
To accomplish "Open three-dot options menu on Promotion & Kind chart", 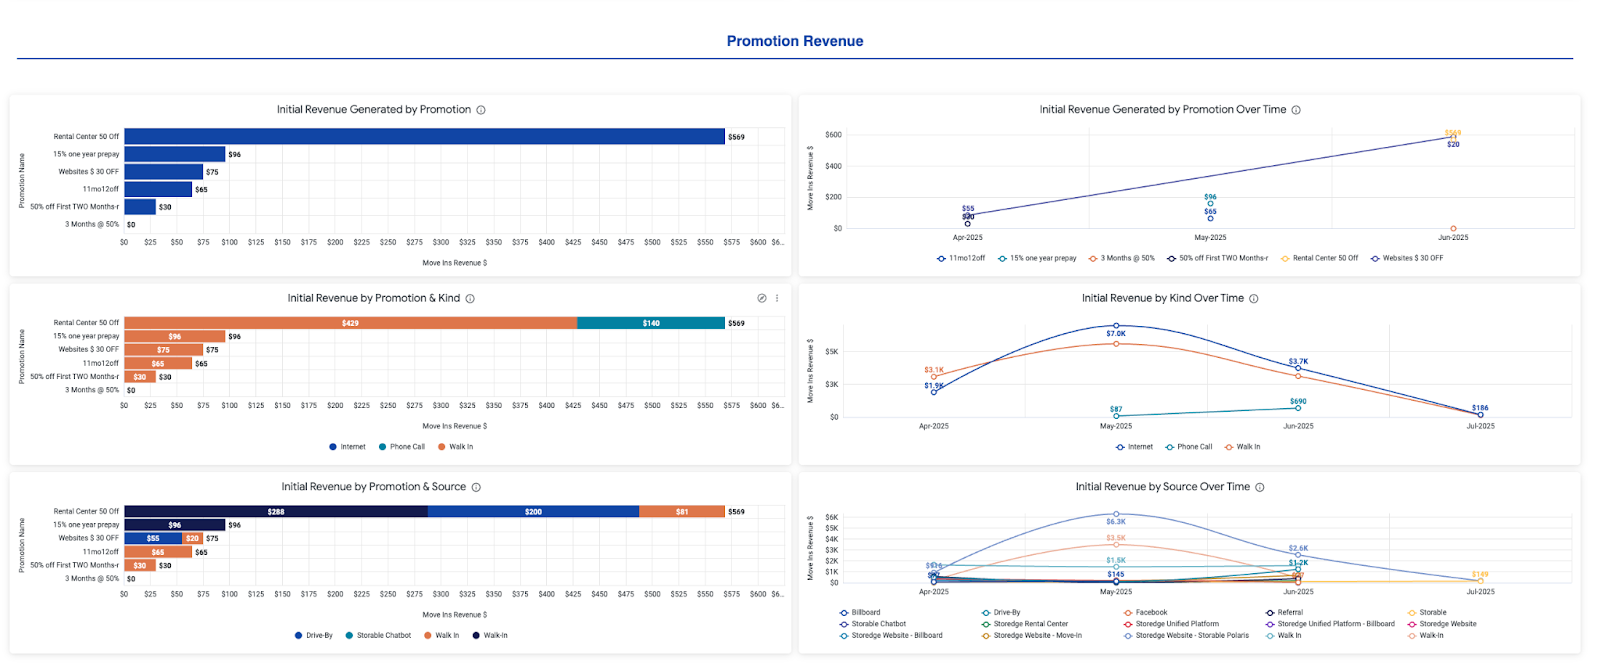I will coord(777,298).
